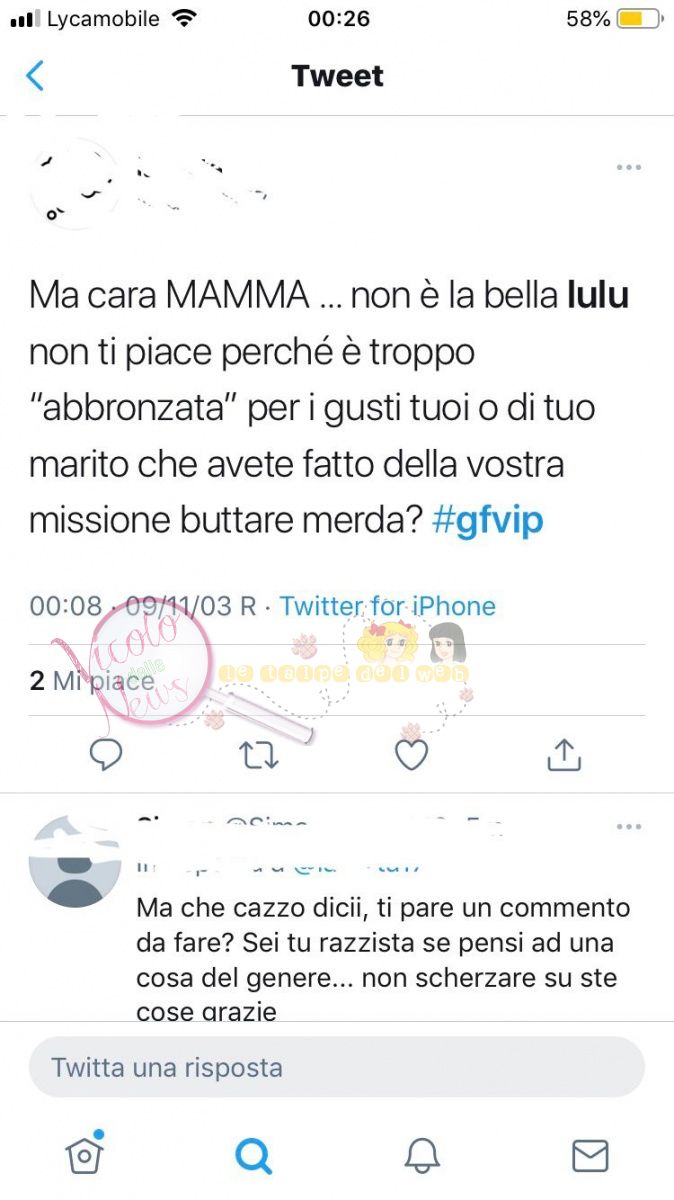This screenshot has width=674, height=1200.
Task: Like the tweet with the heart icon
Action: [x=411, y=755]
